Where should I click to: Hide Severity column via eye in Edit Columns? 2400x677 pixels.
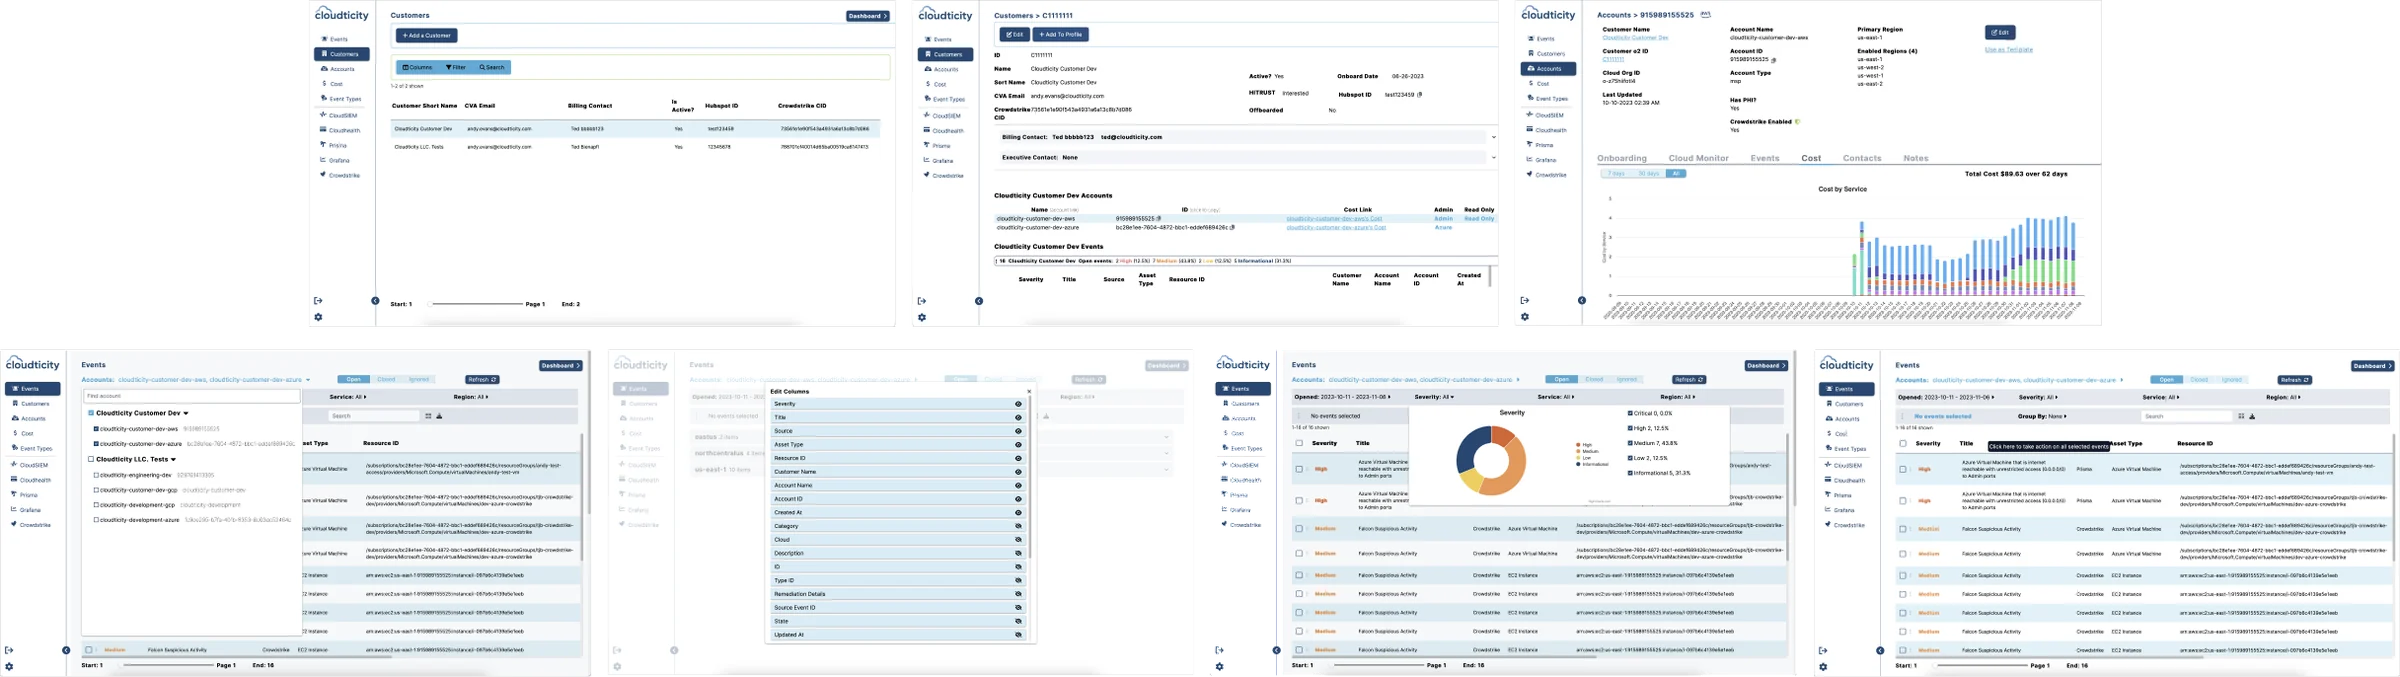pyautogui.click(x=1018, y=404)
